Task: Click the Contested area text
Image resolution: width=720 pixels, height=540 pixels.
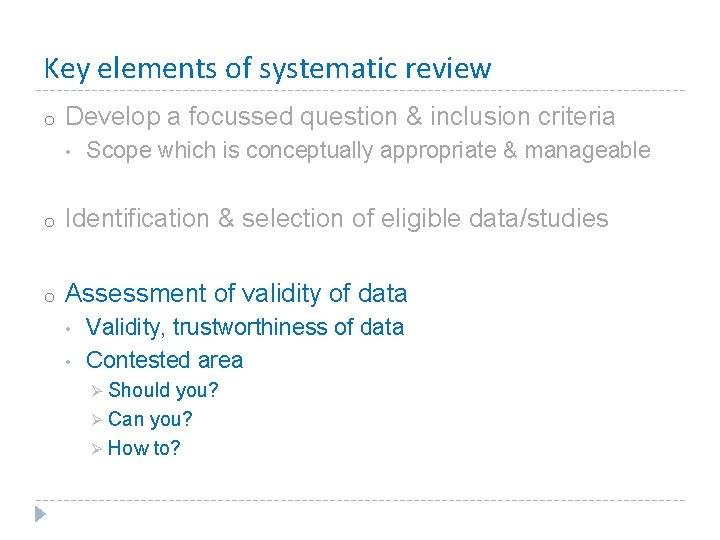Action: pos(164,360)
